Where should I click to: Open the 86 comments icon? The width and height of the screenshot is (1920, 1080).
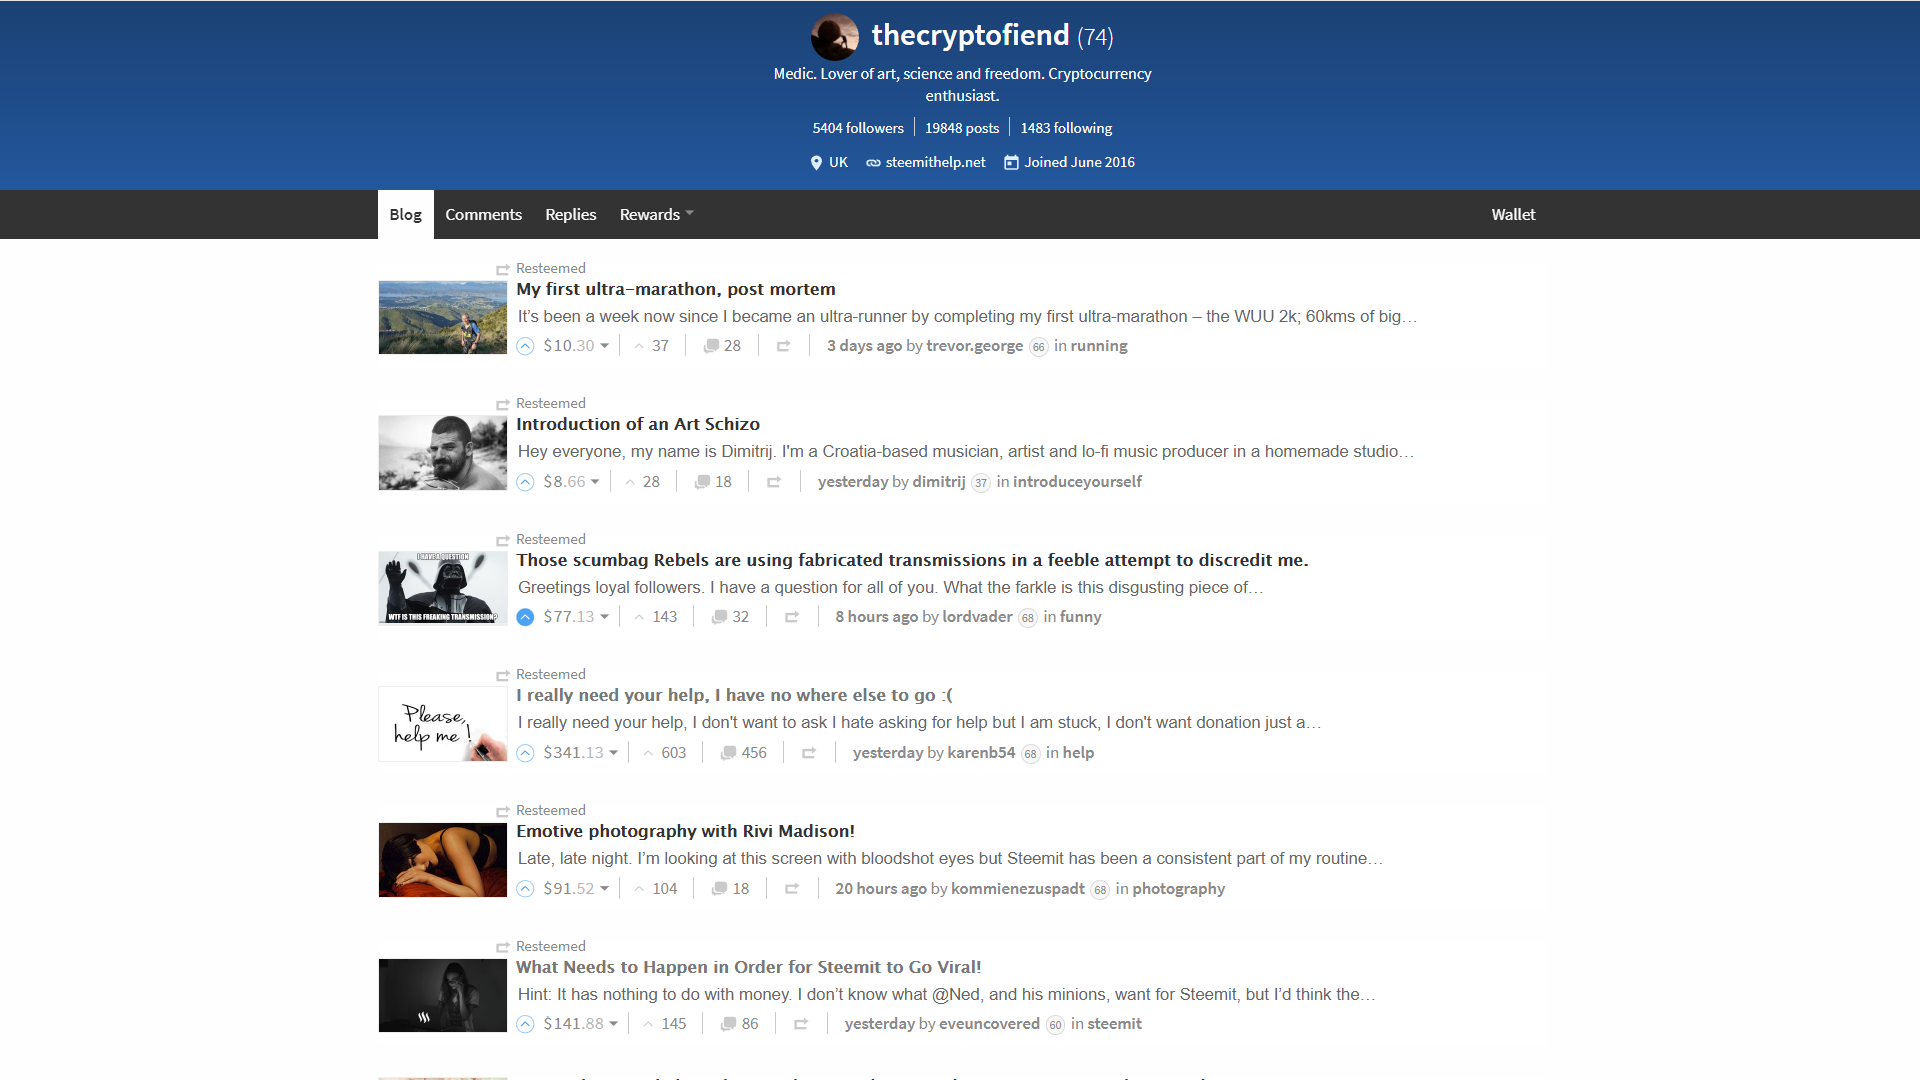tap(739, 1024)
